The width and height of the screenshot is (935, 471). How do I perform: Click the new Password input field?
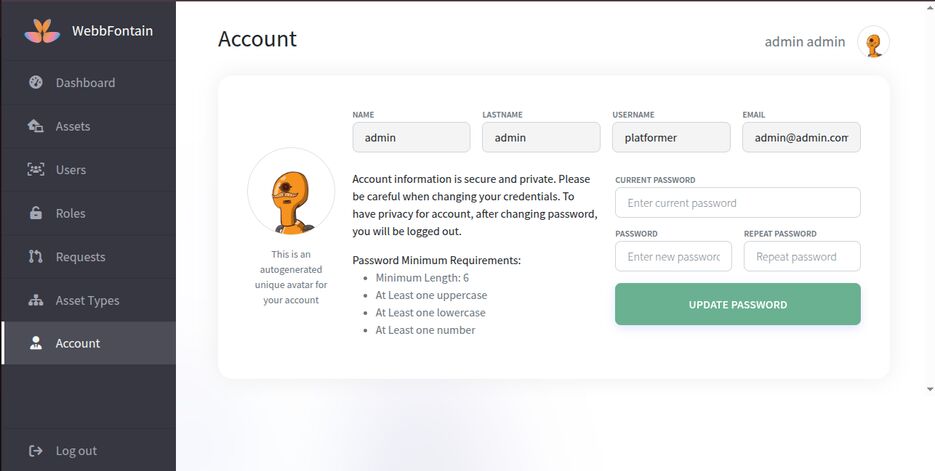point(673,257)
